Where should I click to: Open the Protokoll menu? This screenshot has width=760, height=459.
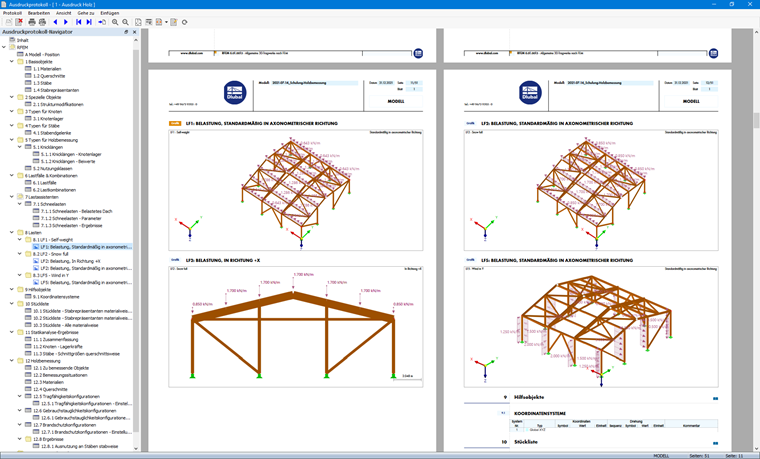coord(12,13)
